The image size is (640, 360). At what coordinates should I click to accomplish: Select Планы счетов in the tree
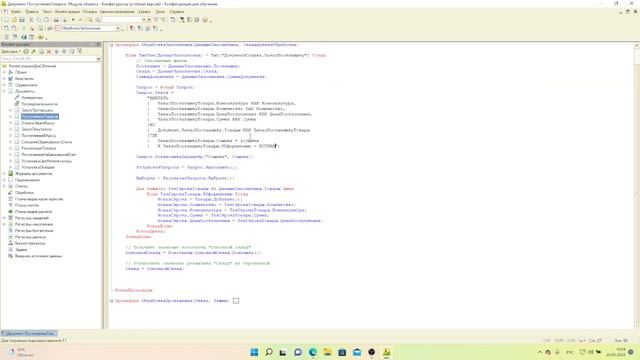tap(27, 205)
